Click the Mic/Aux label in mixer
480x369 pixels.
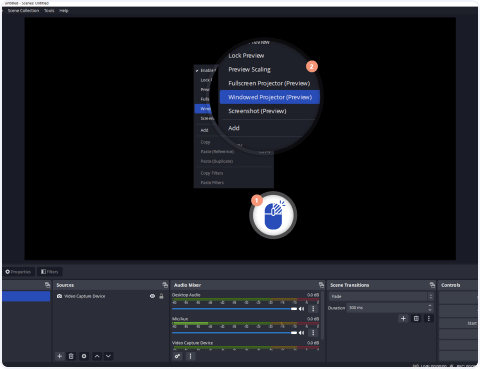180,319
